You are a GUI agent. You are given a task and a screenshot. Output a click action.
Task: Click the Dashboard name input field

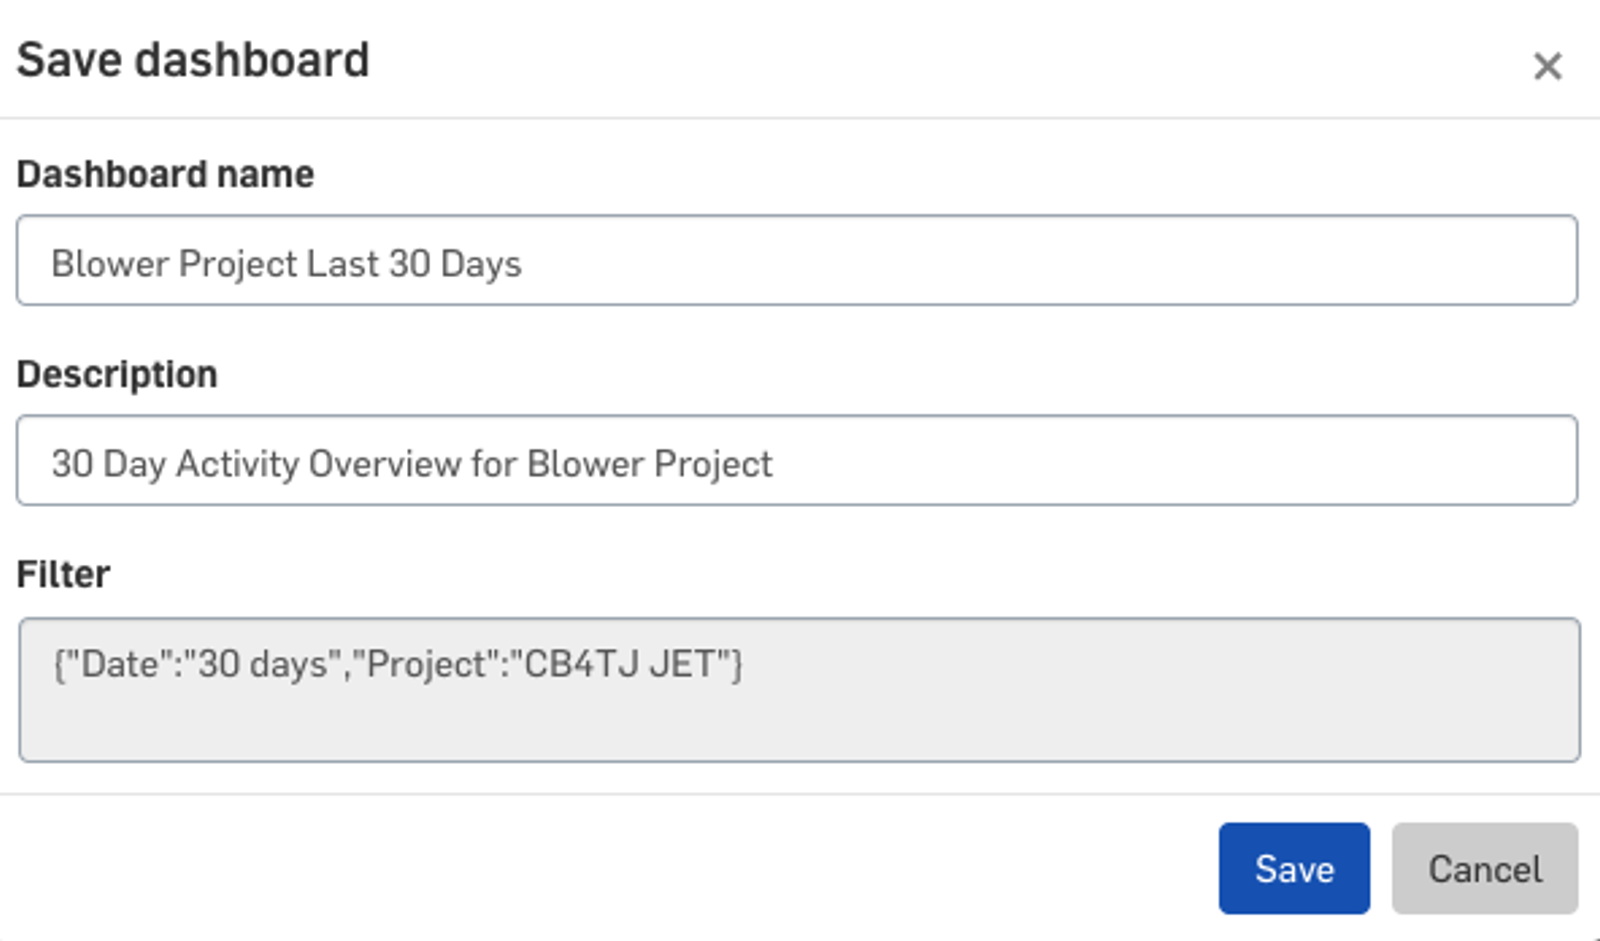pos(796,261)
